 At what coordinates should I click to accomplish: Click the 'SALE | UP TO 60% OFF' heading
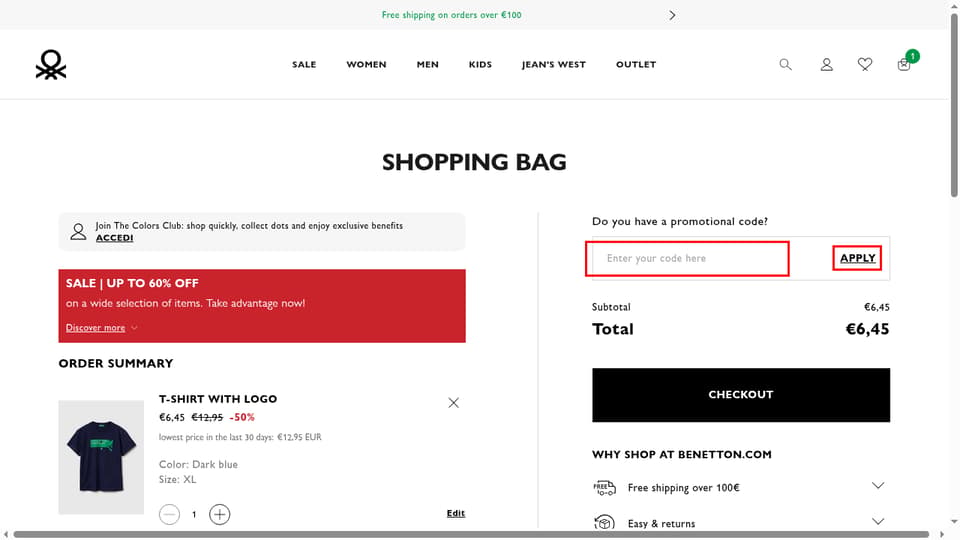[132, 283]
